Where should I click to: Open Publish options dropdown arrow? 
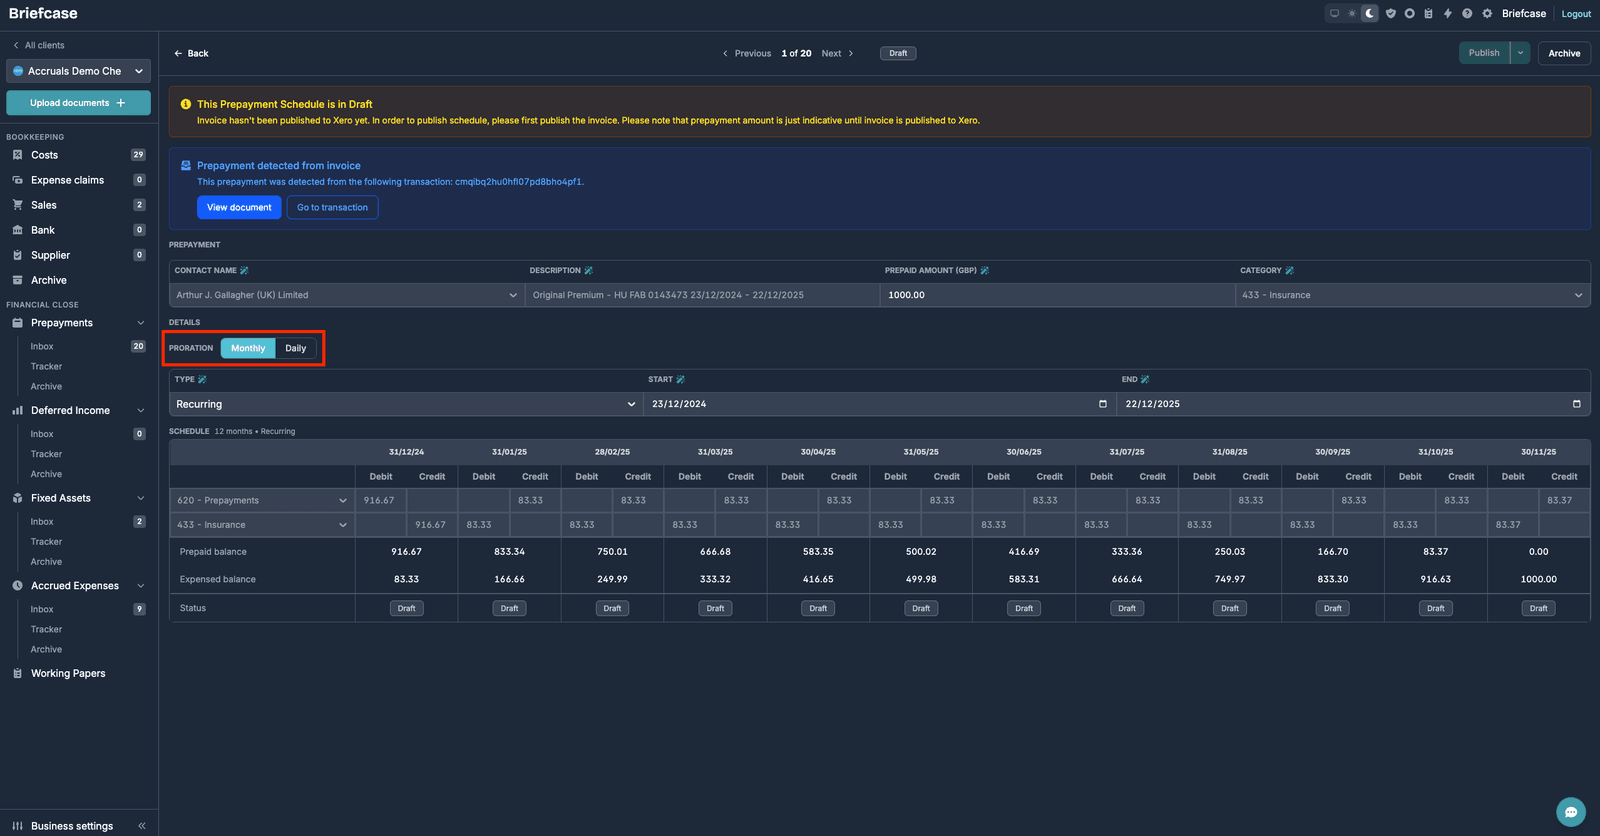point(1520,53)
